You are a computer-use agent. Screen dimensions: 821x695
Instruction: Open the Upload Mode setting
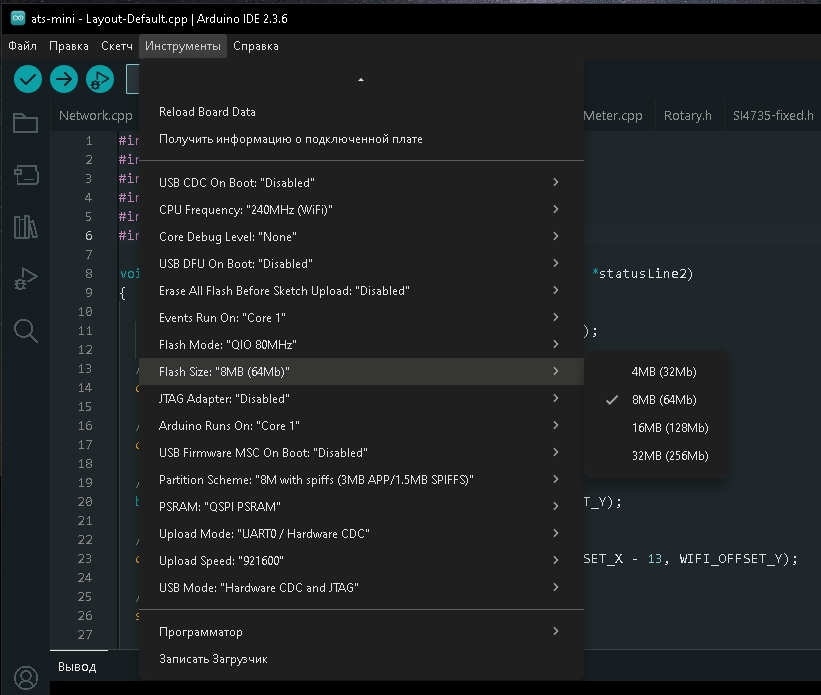(361, 534)
